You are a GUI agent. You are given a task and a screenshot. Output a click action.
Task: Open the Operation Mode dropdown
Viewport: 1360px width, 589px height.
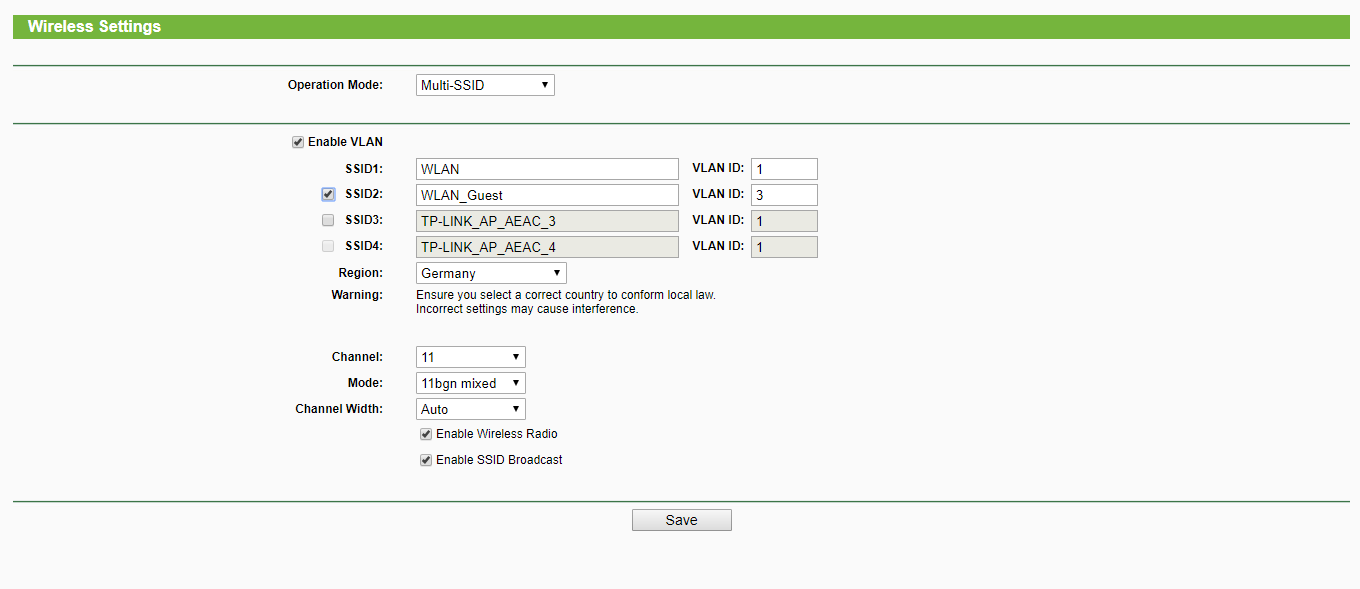coord(485,85)
